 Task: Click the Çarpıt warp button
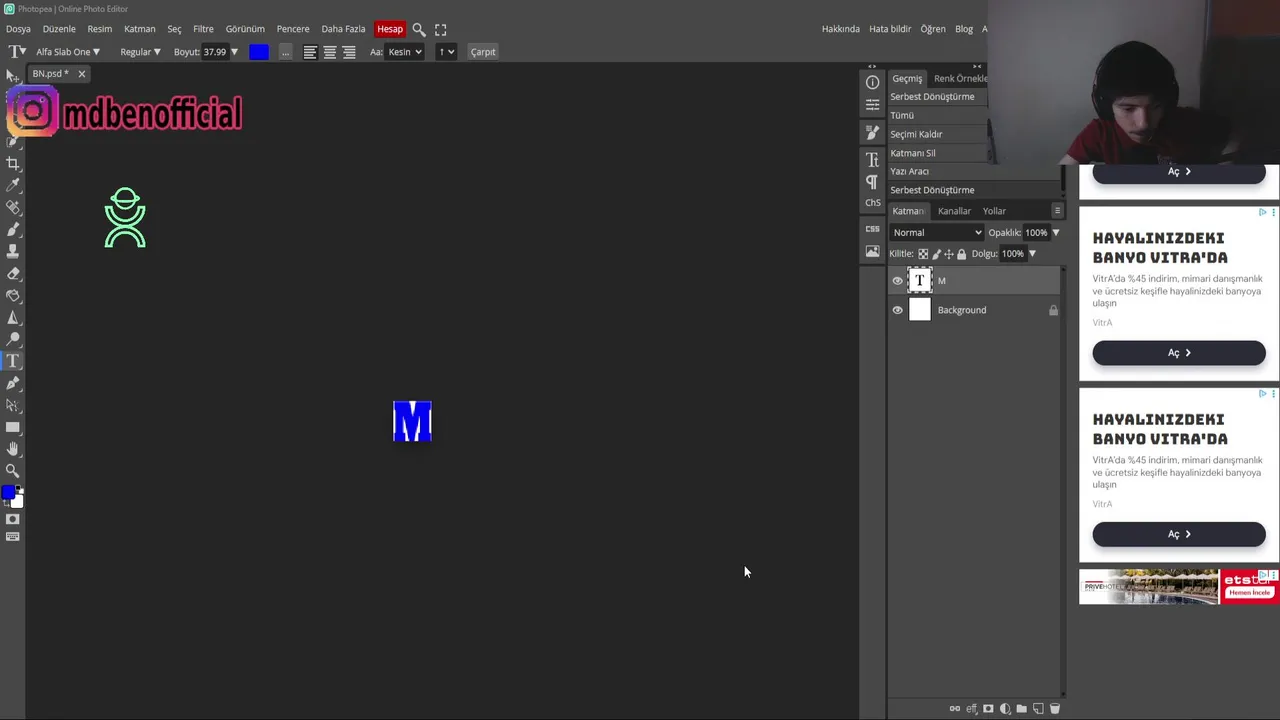click(483, 52)
